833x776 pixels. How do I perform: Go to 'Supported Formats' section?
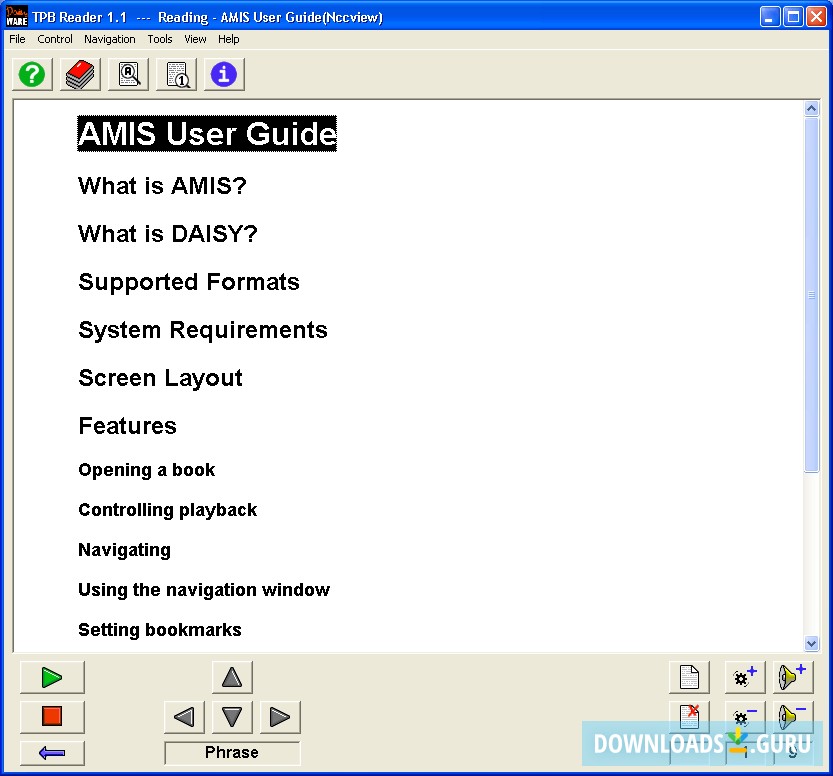189,282
